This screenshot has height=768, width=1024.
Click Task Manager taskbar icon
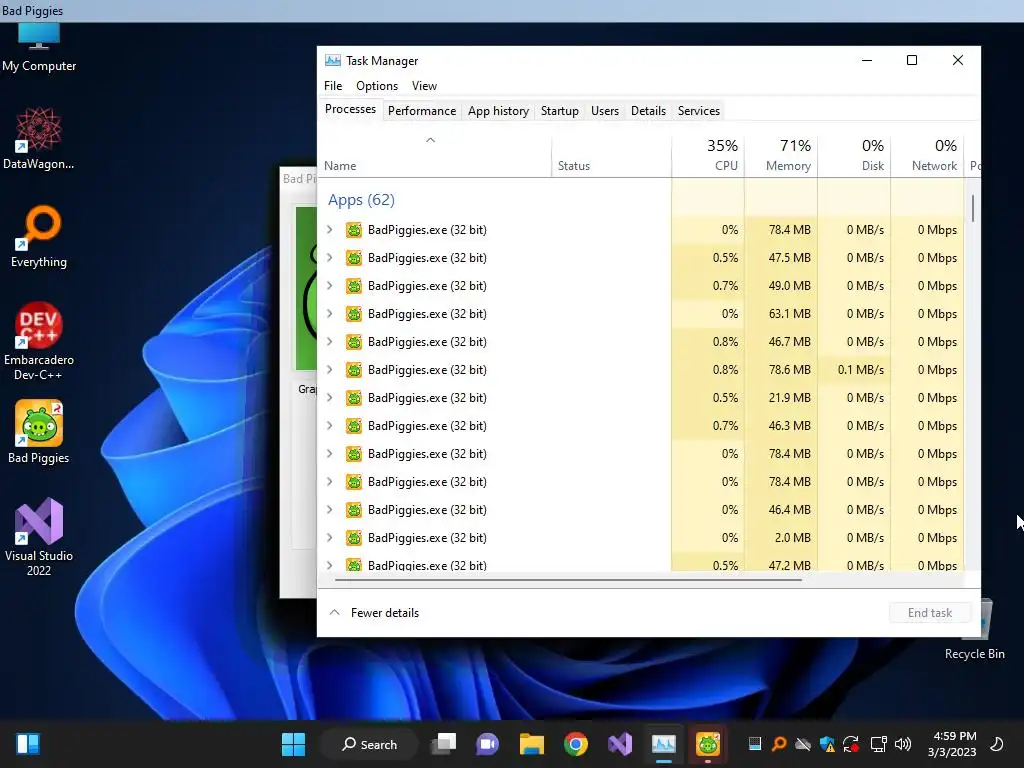coord(664,744)
